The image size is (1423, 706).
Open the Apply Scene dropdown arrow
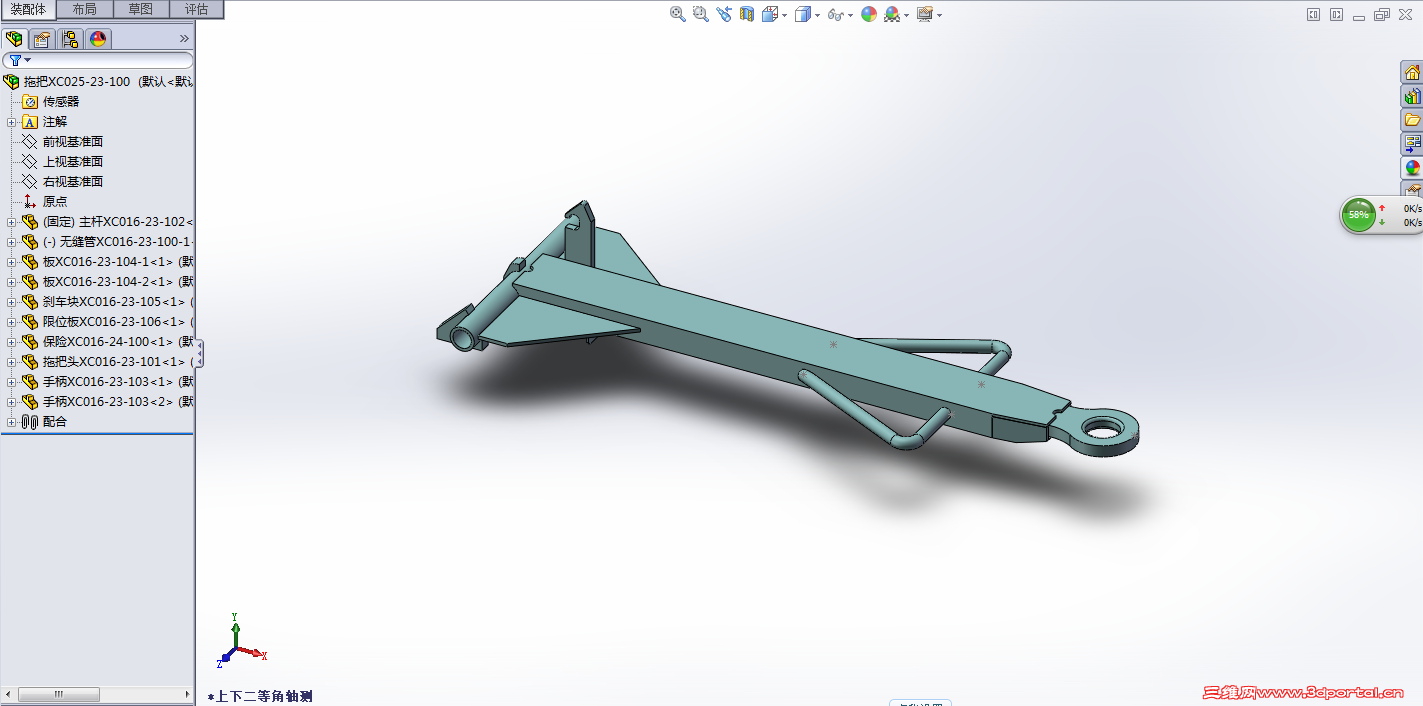point(906,15)
